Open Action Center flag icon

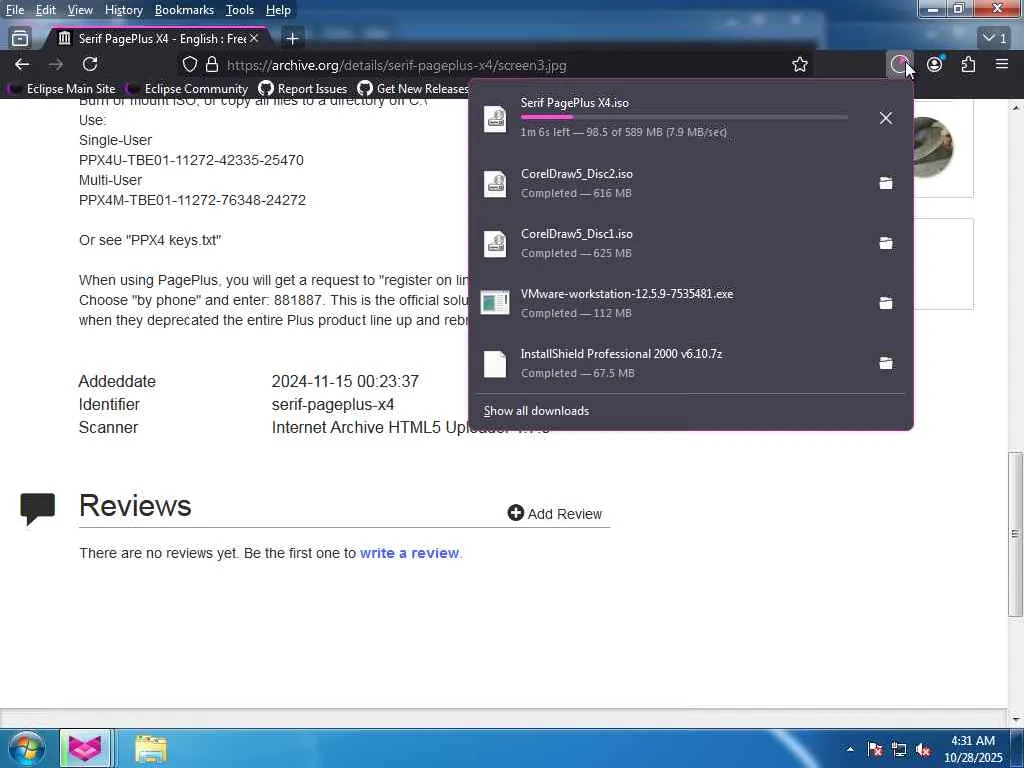(x=875, y=749)
